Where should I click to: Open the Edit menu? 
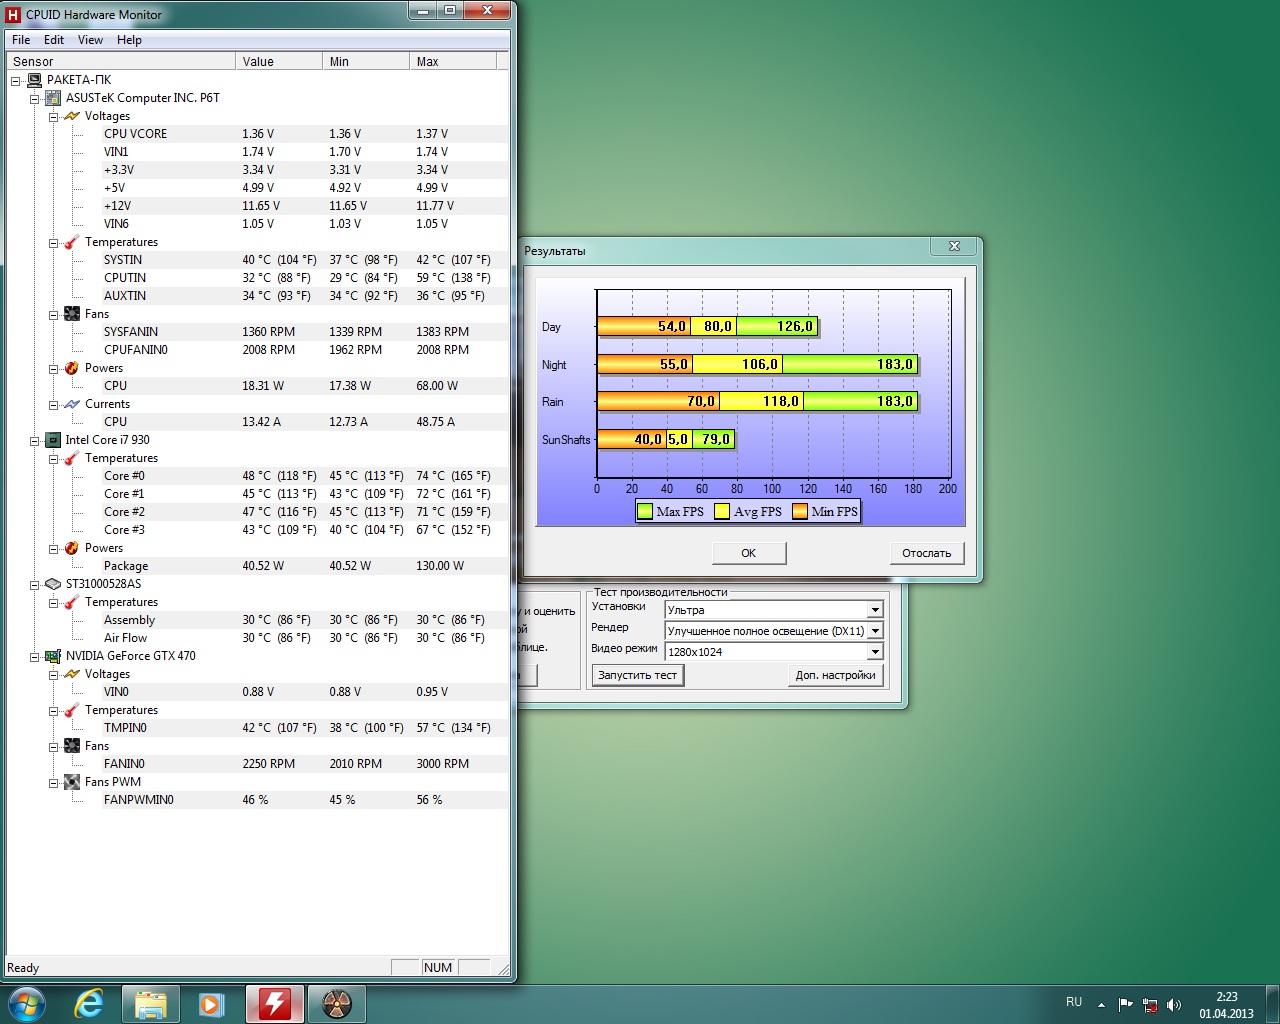[54, 40]
